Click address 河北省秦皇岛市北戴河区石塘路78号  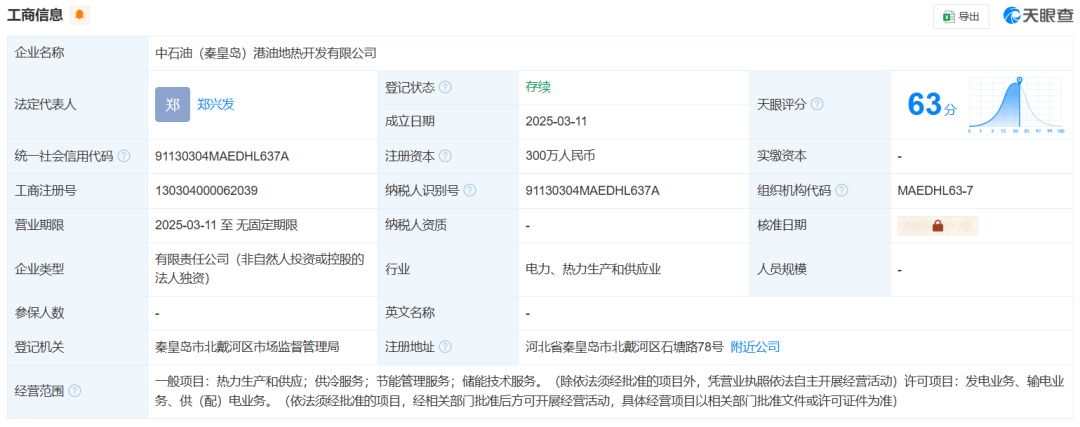pyautogui.click(x=625, y=347)
